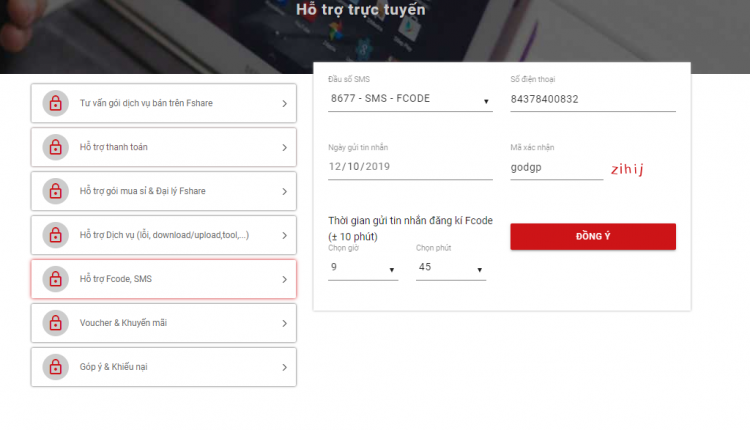Image resolution: width=750 pixels, height=430 pixels.
Task: Click the red ĐỒNG Ý button
Action: click(593, 236)
